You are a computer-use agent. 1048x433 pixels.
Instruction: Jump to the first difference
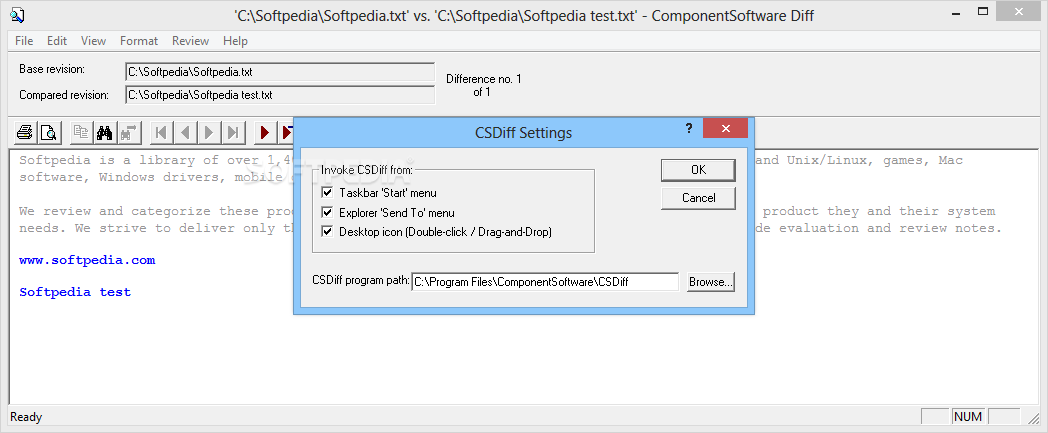coord(161,132)
